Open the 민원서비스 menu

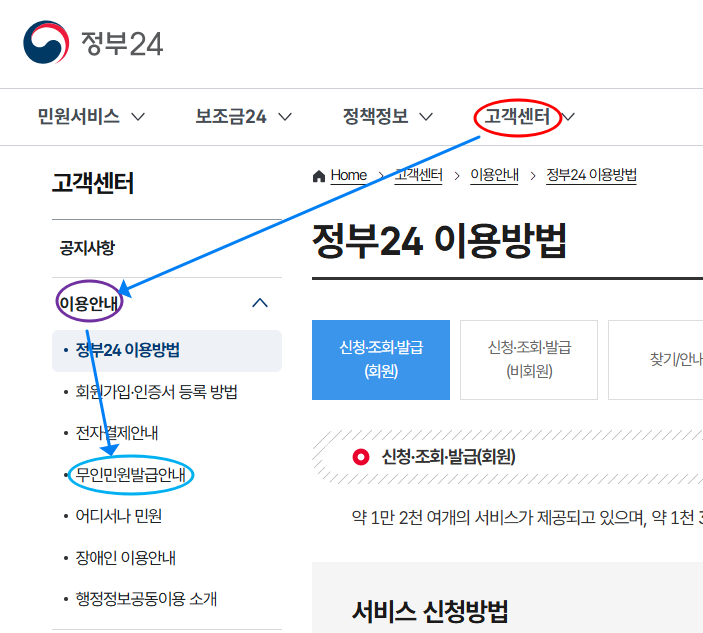coord(78,117)
